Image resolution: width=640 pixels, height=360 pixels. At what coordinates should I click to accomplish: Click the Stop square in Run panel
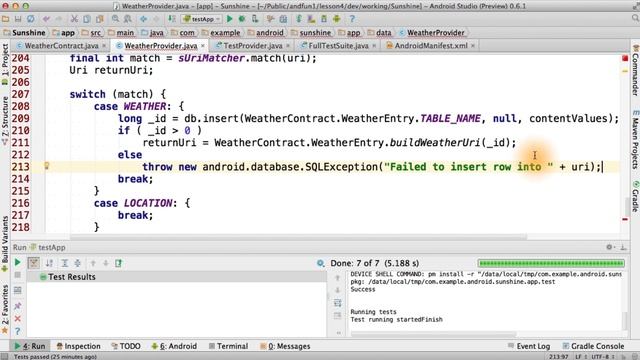click(18, 276)
